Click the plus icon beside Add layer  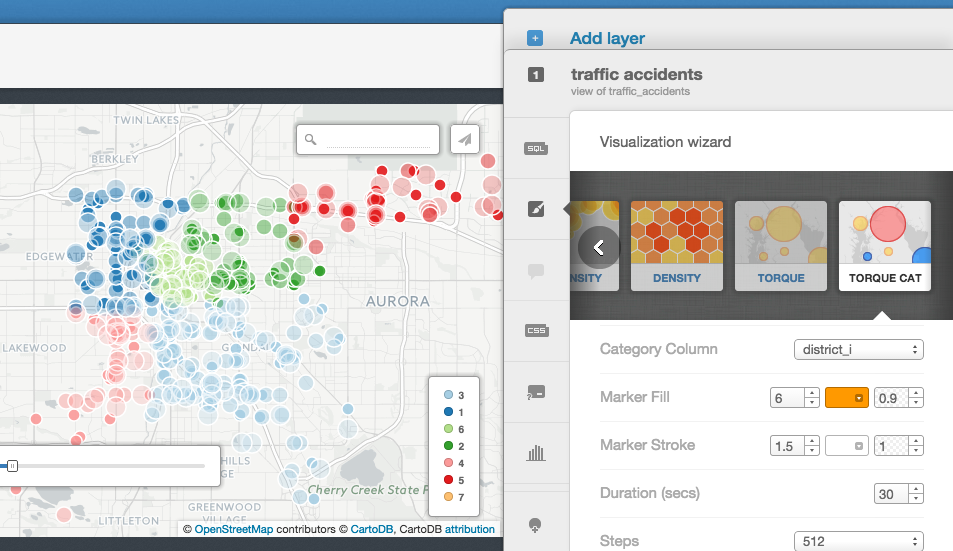tap(535, 39)
